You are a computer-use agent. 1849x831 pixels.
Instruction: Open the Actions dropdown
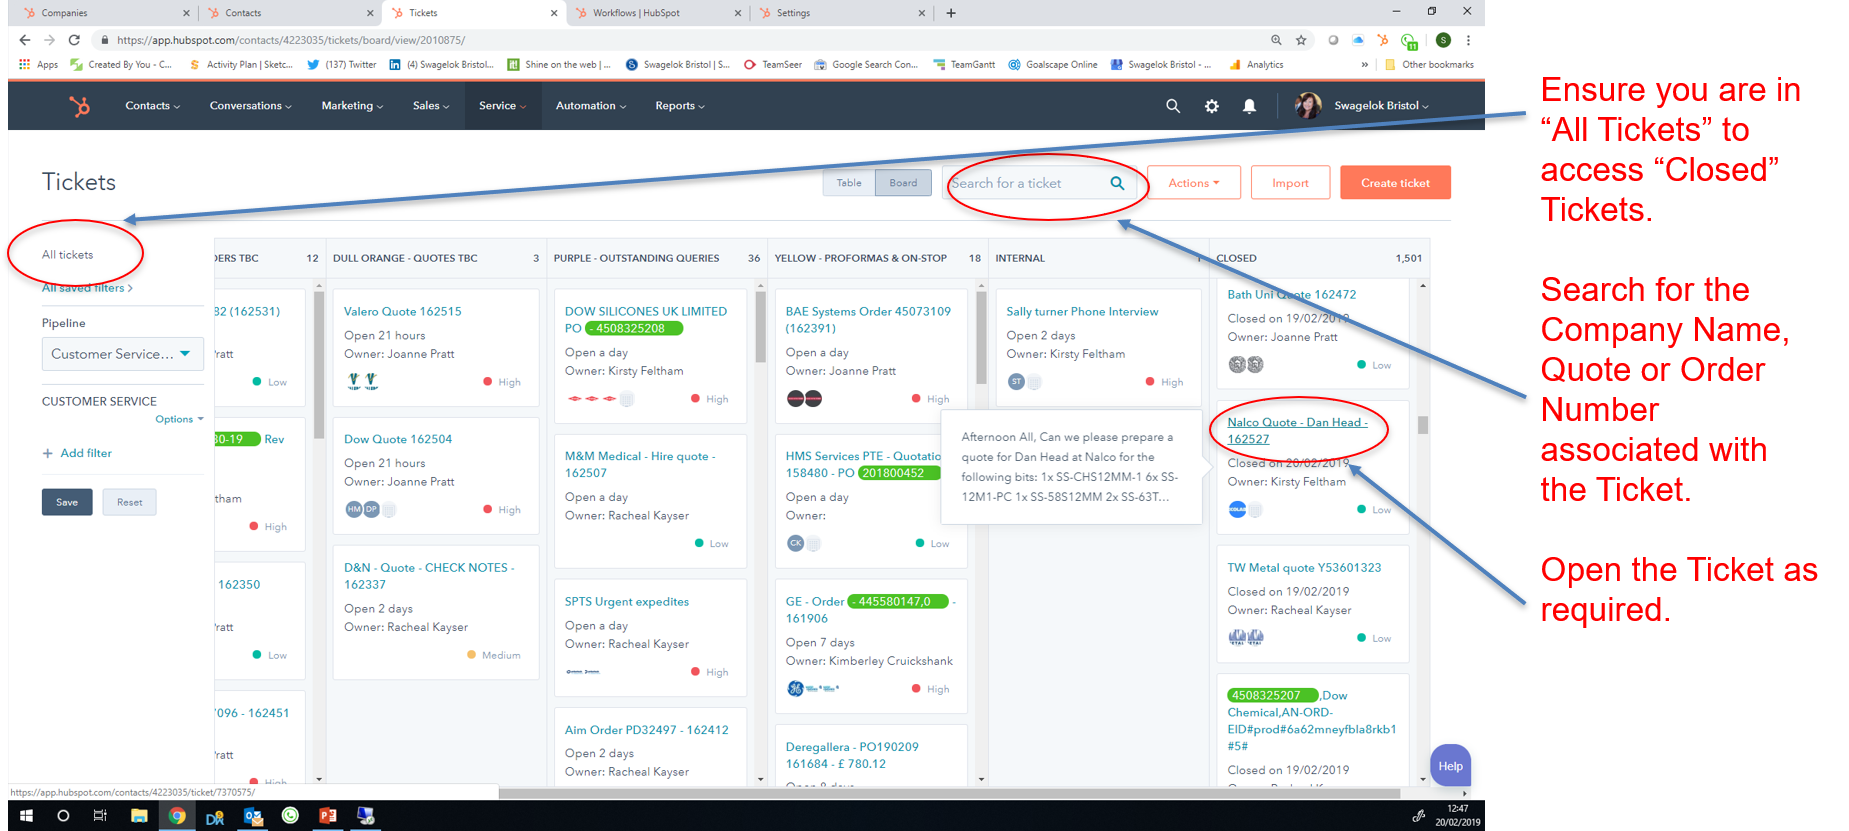point(1194,183)
